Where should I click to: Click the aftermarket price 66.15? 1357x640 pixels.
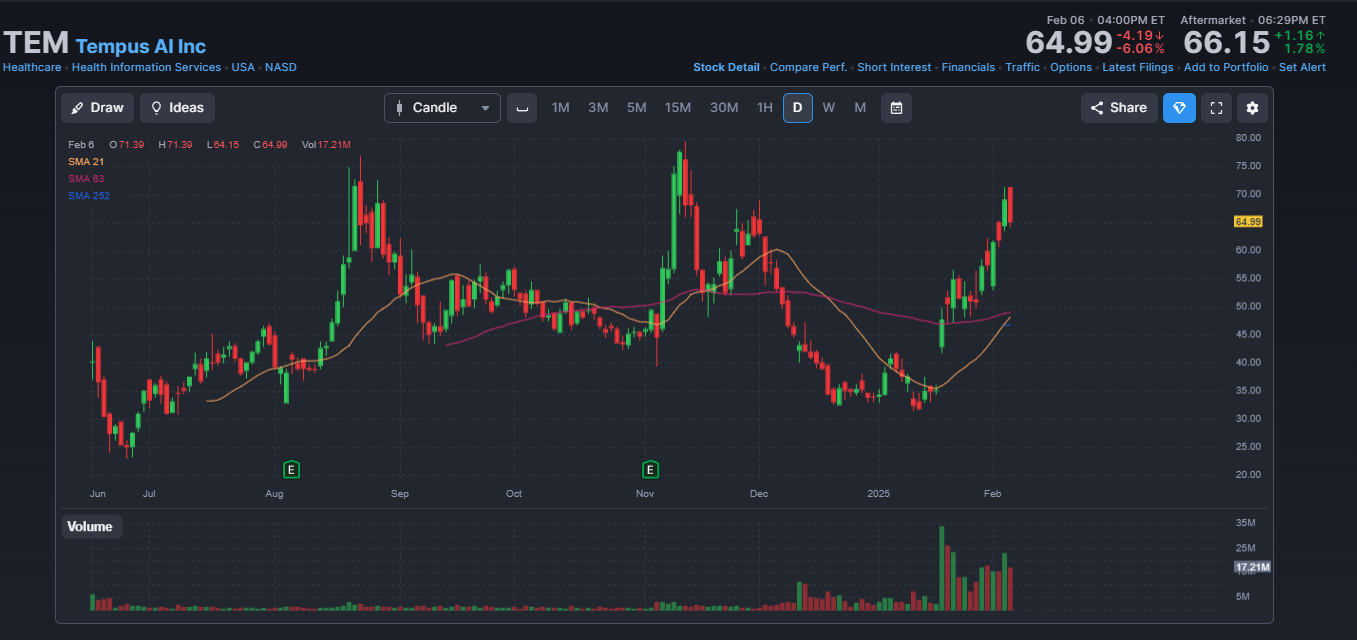[1226, 43]
